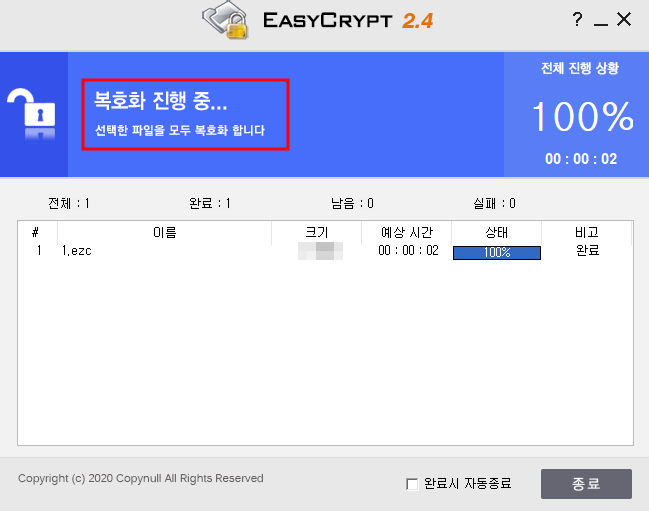Viewport: 649px width, 511px height.
Task: Click the EasyCrypt padlock logo icon
Action: [x=226, y=20]
